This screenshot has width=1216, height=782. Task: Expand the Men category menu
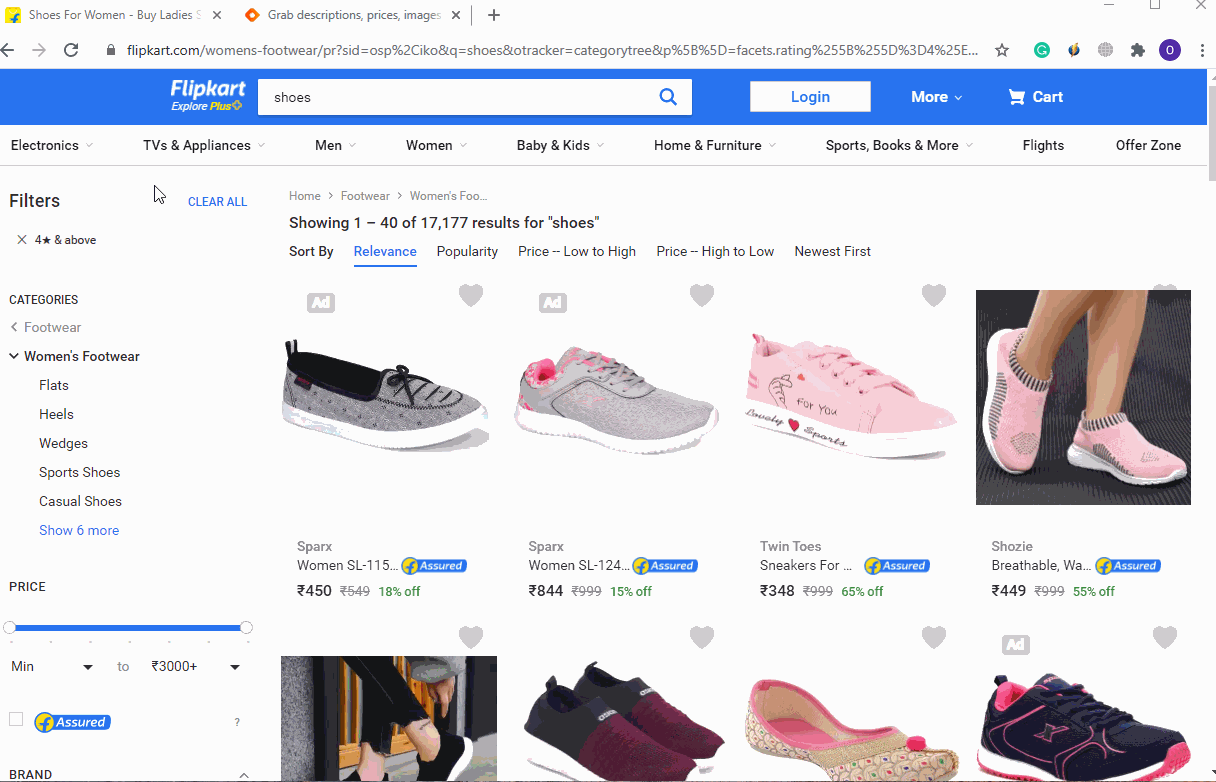(335, 145)
